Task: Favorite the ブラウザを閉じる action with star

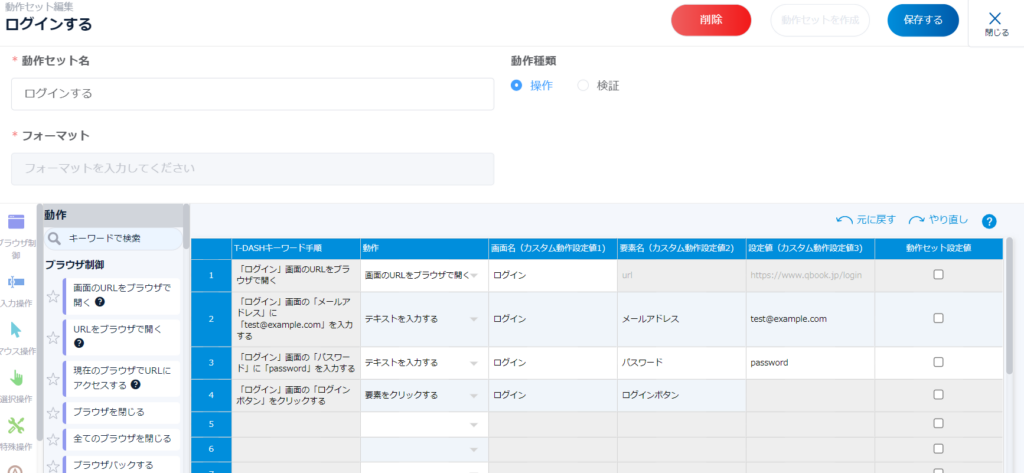Action: pyautogui.click(x=54, y=411)
